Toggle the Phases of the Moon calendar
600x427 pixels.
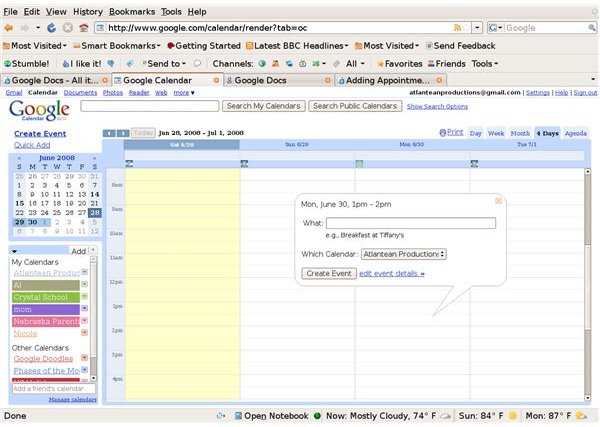tap(46, 371)
